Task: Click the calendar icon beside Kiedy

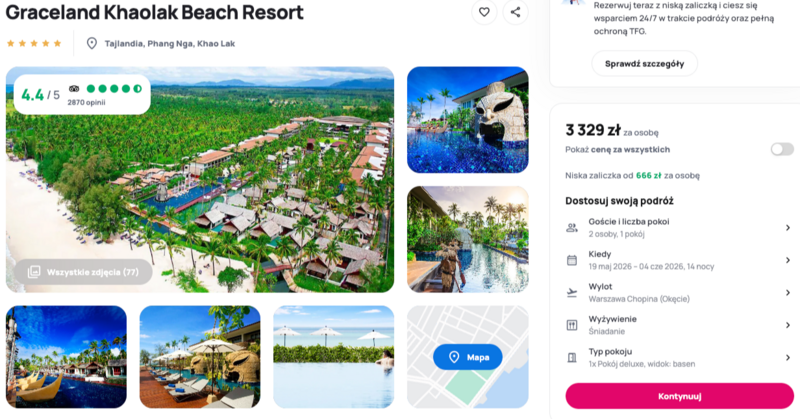Action: tap(572, 260)
